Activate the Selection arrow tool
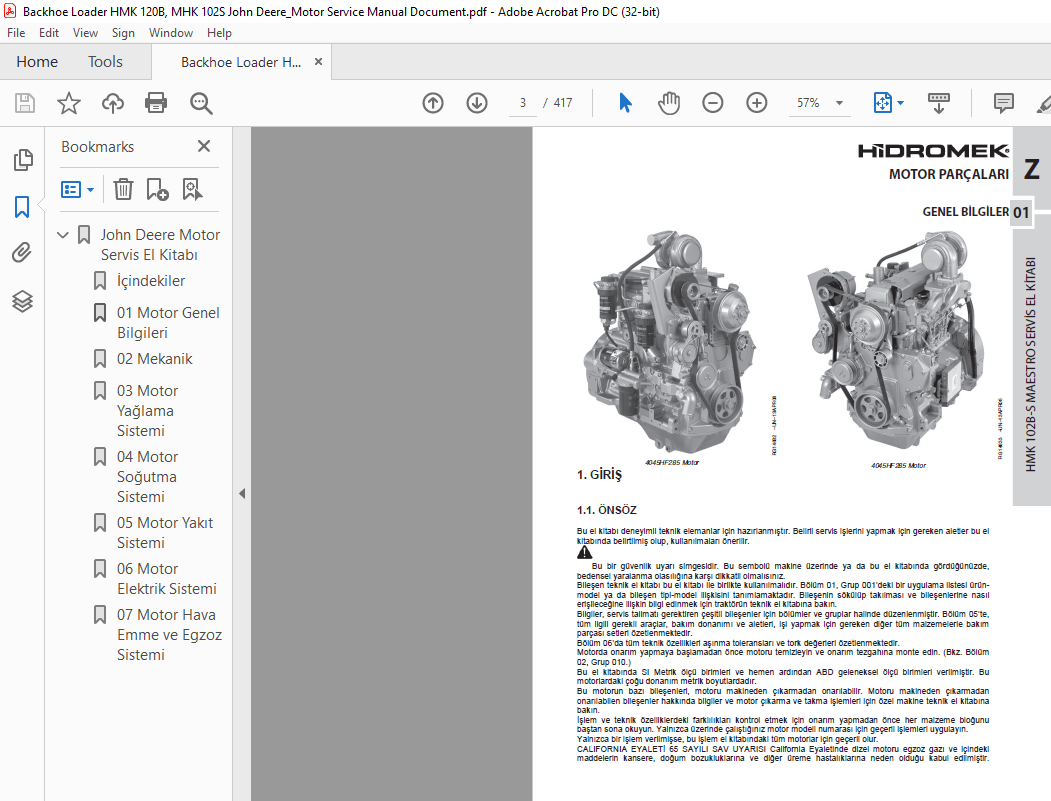The height and width of the screenshot is (801, 1051). click(625, 103)
